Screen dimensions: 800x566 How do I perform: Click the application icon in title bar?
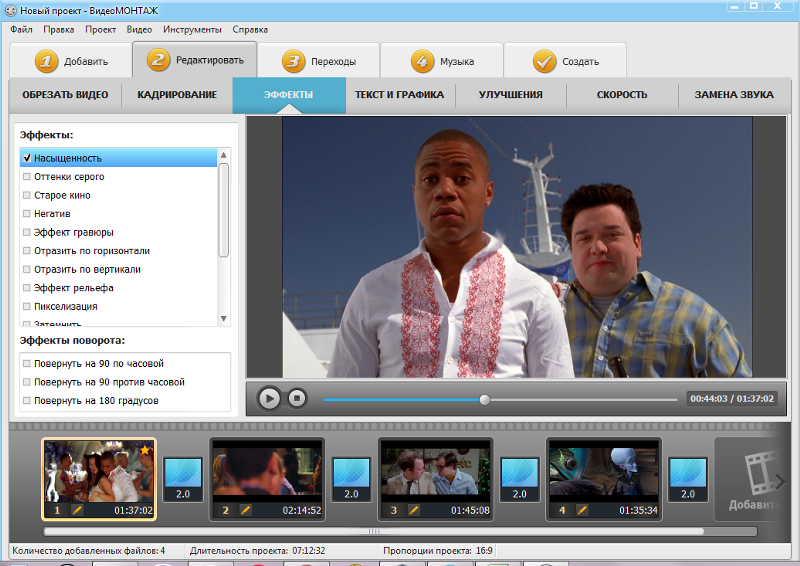coord(10,10)
